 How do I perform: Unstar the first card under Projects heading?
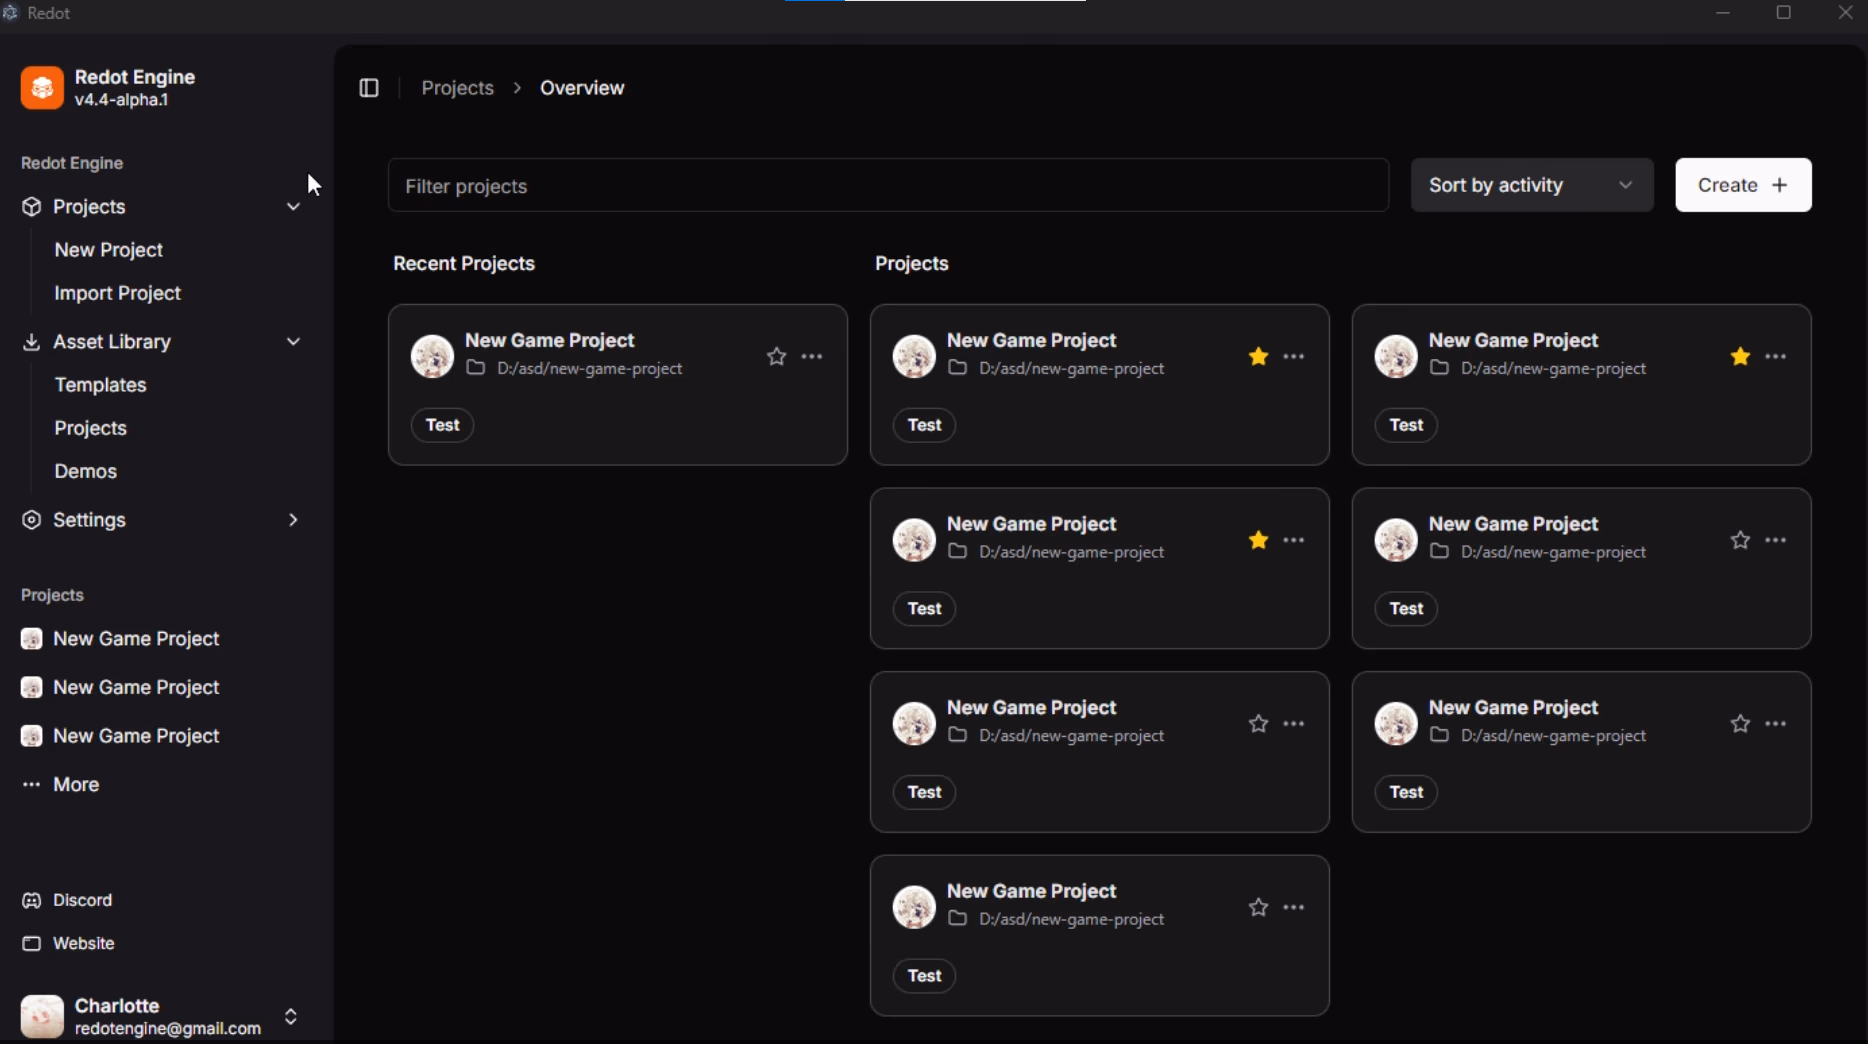point(1258,357)
